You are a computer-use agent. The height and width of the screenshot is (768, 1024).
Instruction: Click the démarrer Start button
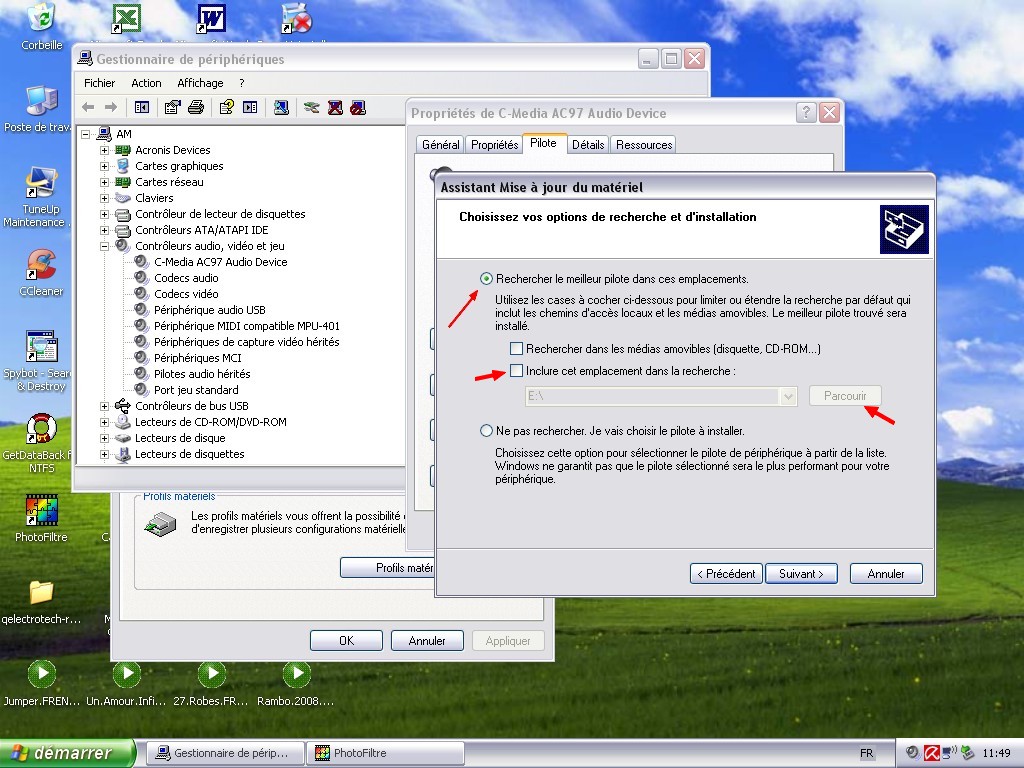[x=67, y=753]
